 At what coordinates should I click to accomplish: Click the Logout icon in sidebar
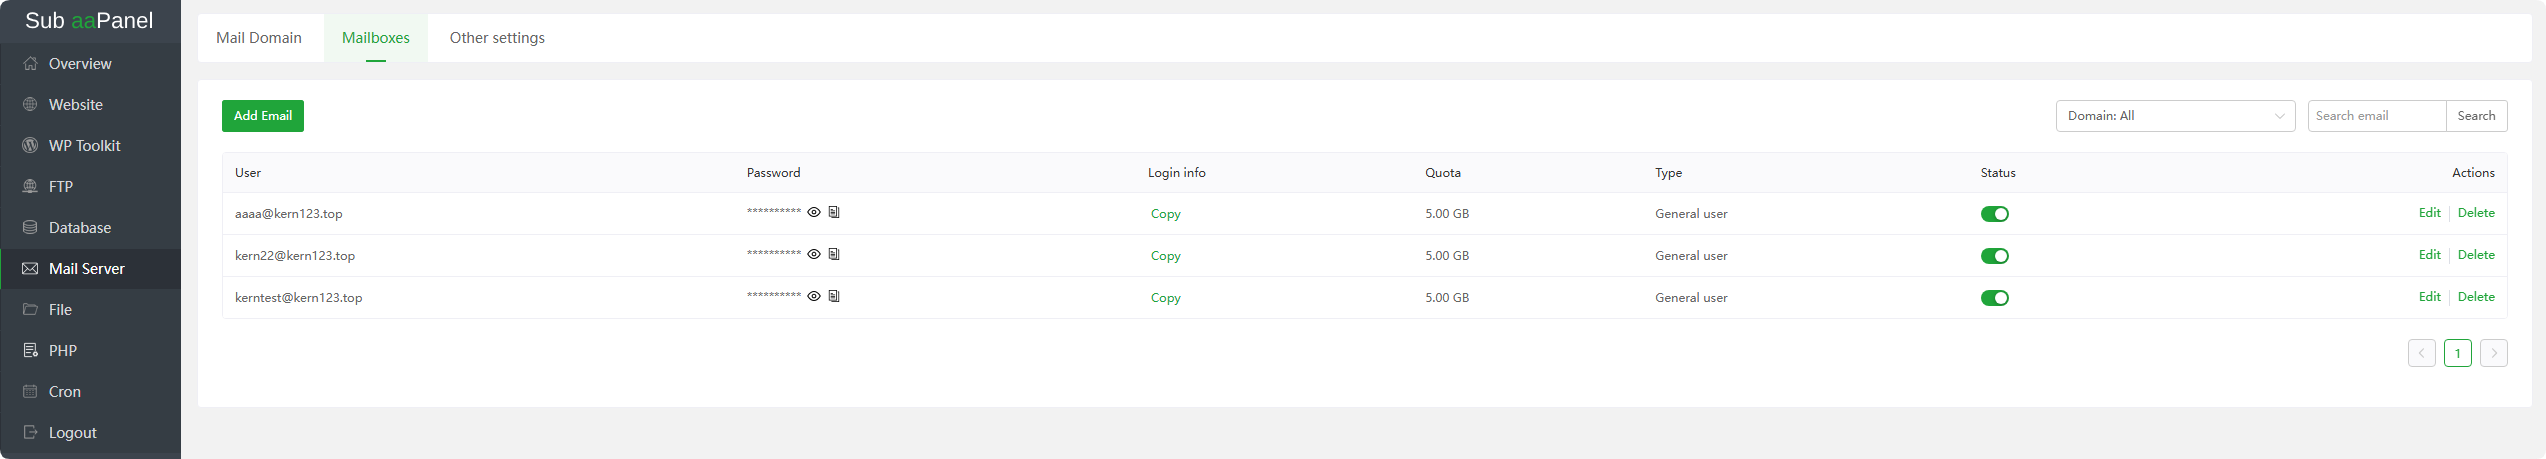point(30,433)
